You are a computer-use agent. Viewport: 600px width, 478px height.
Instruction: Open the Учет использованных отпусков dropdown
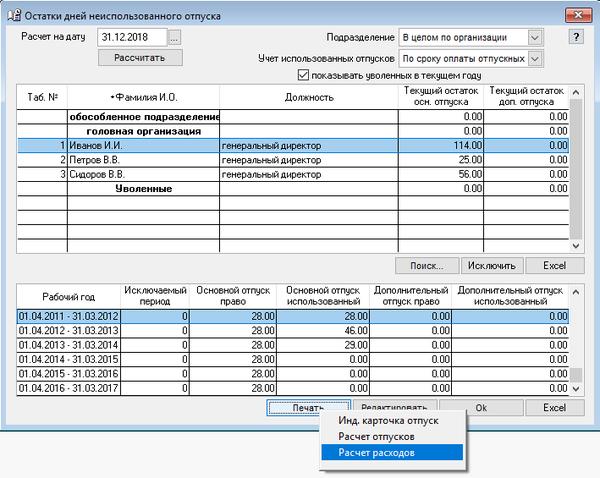pyautogui.click(x=535, y=58)
